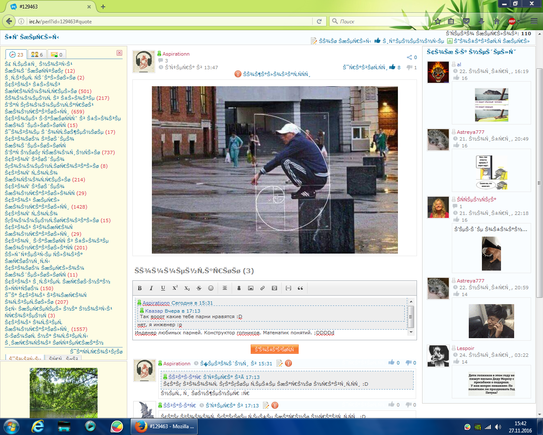Bookmark this page with the star icon
Screen dimensions: 543x435
point(437,21)
